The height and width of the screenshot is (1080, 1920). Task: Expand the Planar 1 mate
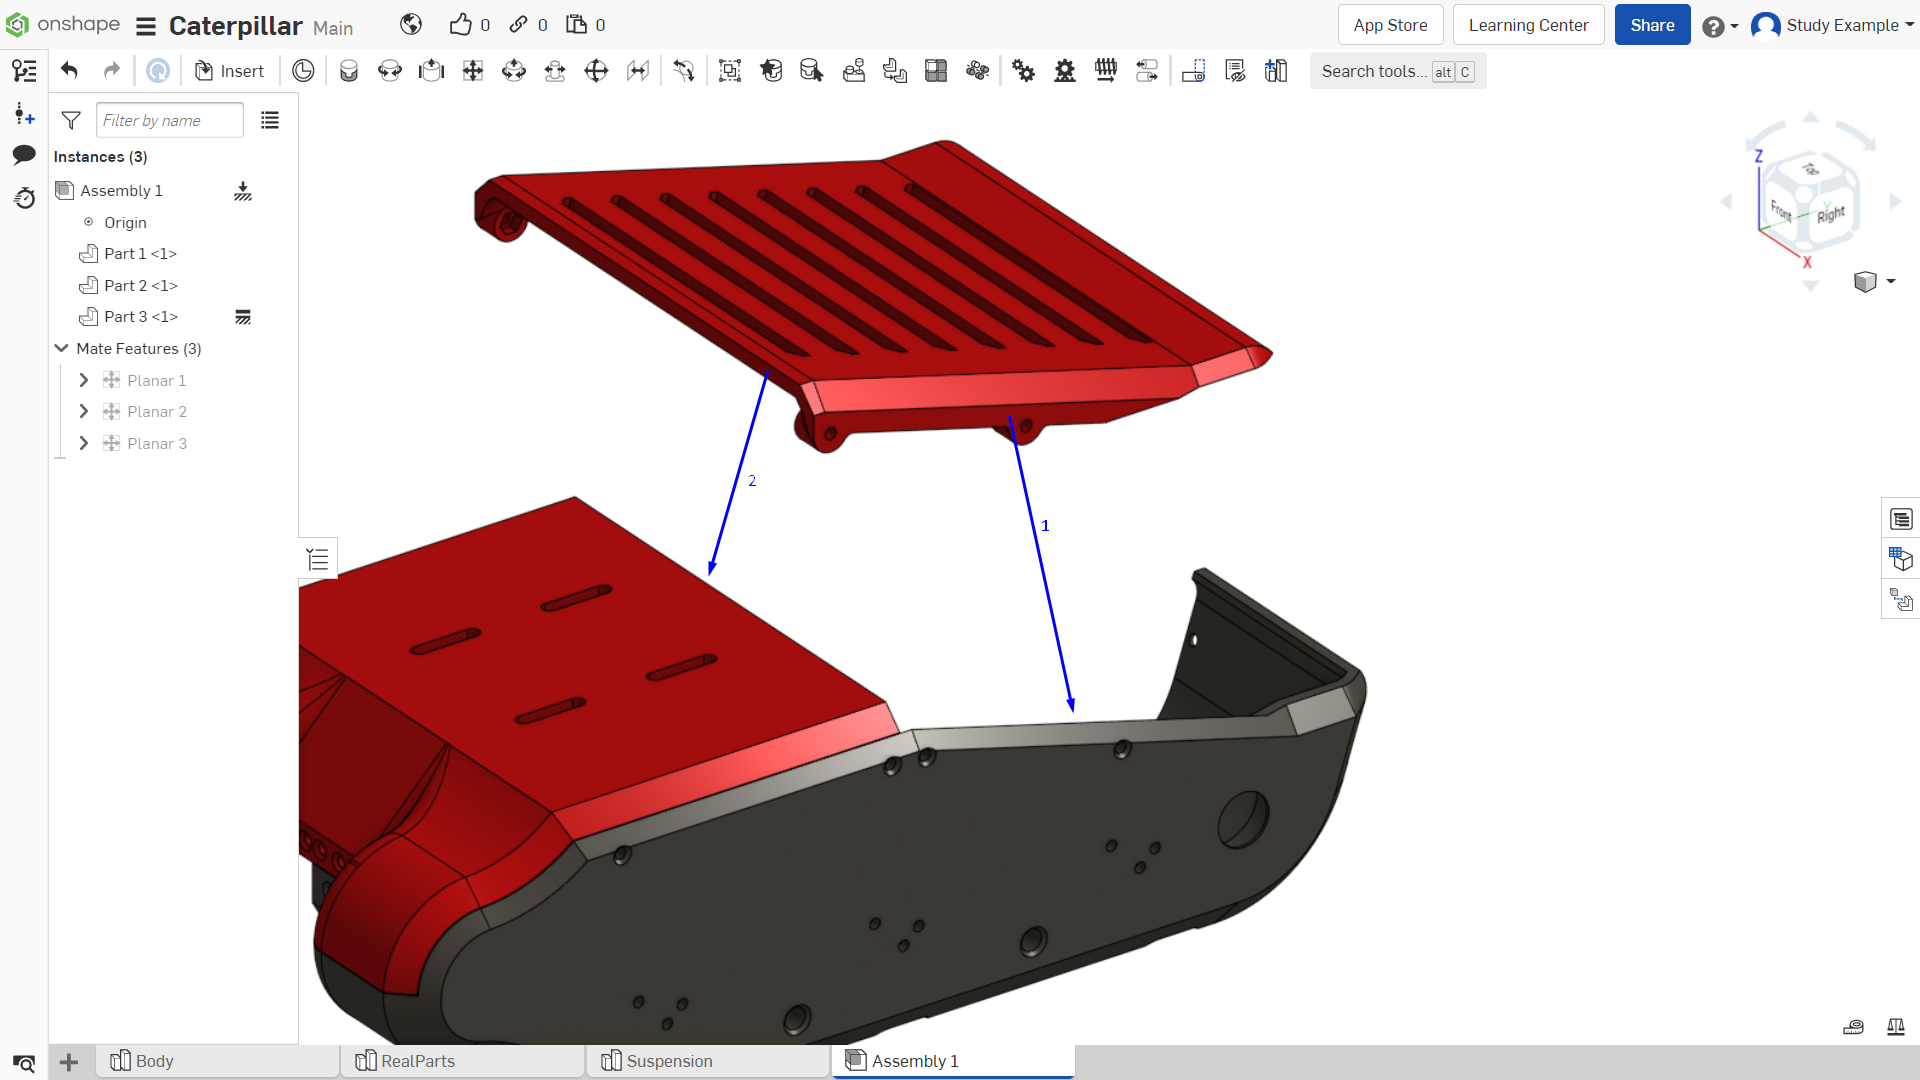[84, 380]
